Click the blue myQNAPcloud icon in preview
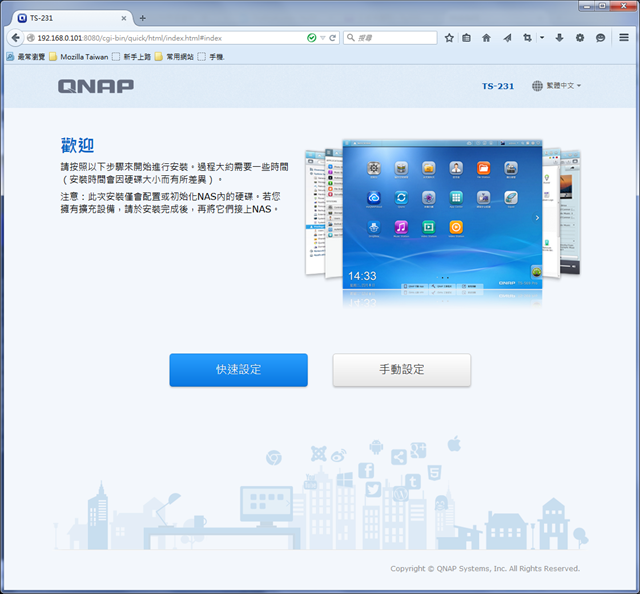 point(374,198)
